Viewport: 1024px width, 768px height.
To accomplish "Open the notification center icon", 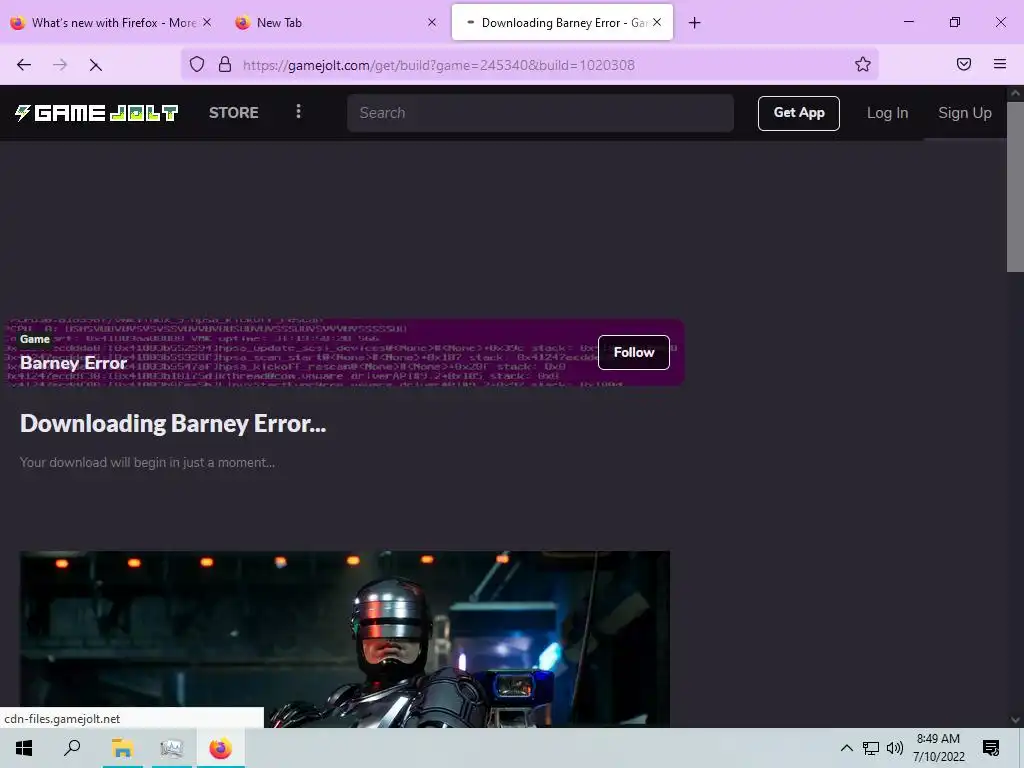I will point(991,748).
